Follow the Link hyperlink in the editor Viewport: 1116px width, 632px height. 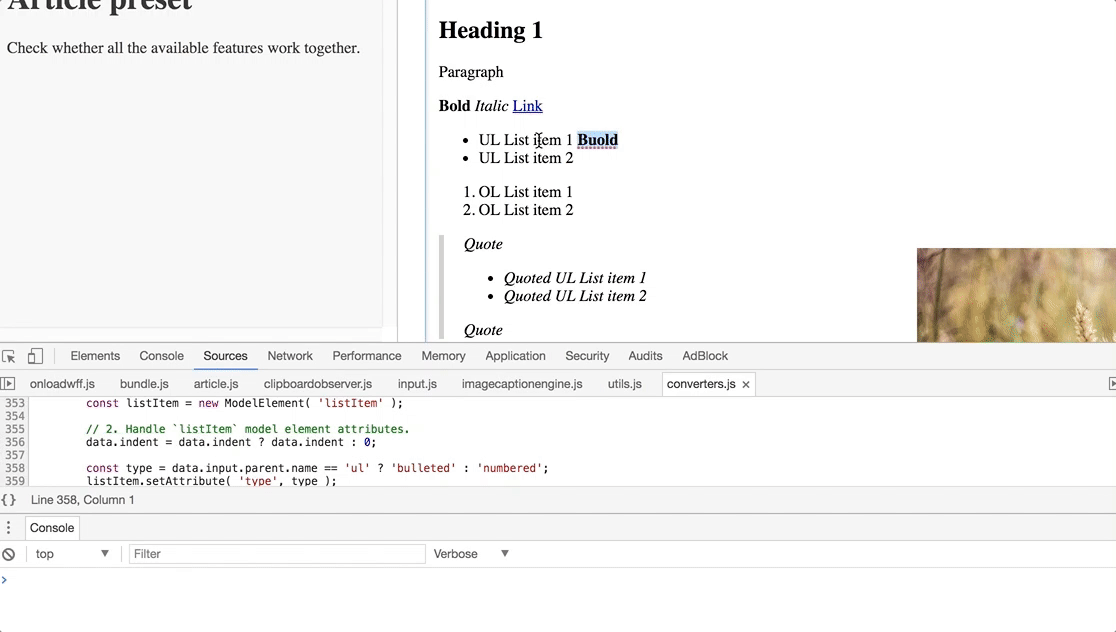click(x=527, y=106)
